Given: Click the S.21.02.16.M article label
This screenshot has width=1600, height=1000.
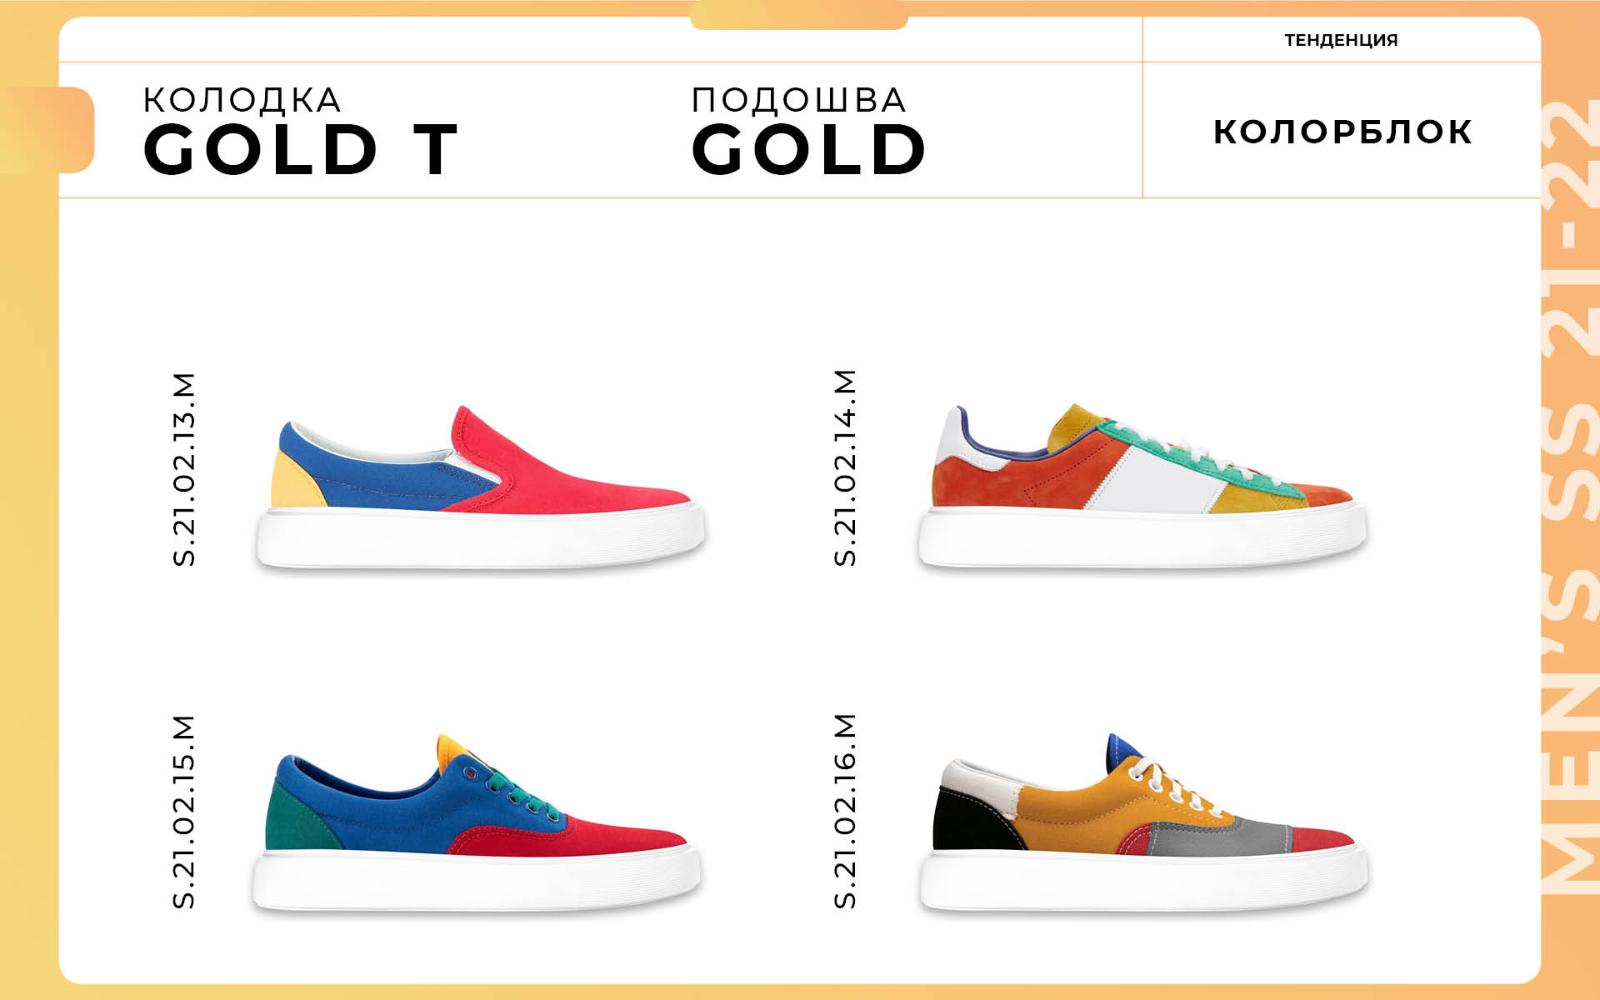Looking at the screenshot, I should [x=845, y=811].
